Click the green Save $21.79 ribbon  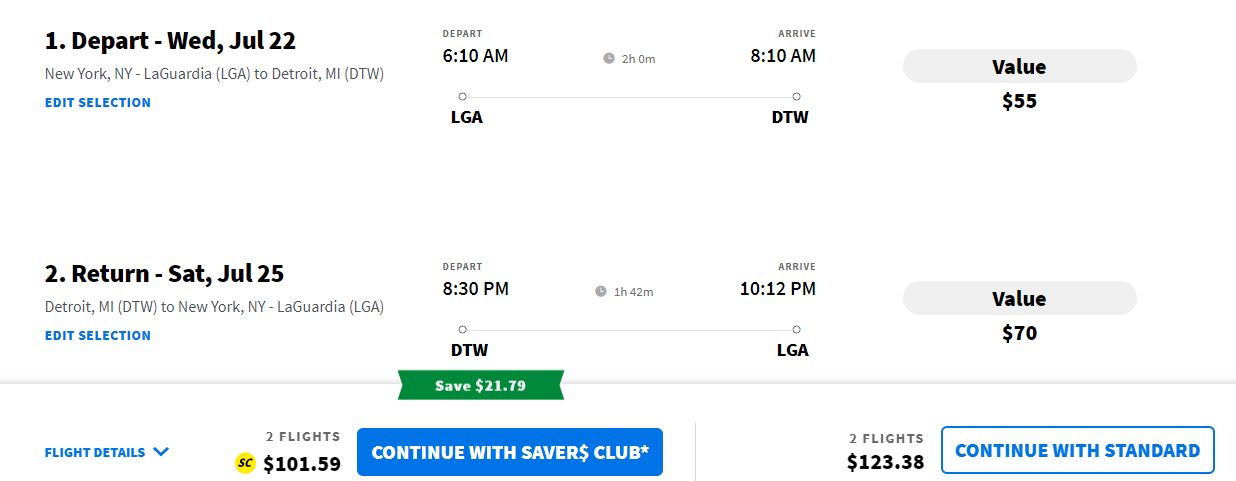481,385
